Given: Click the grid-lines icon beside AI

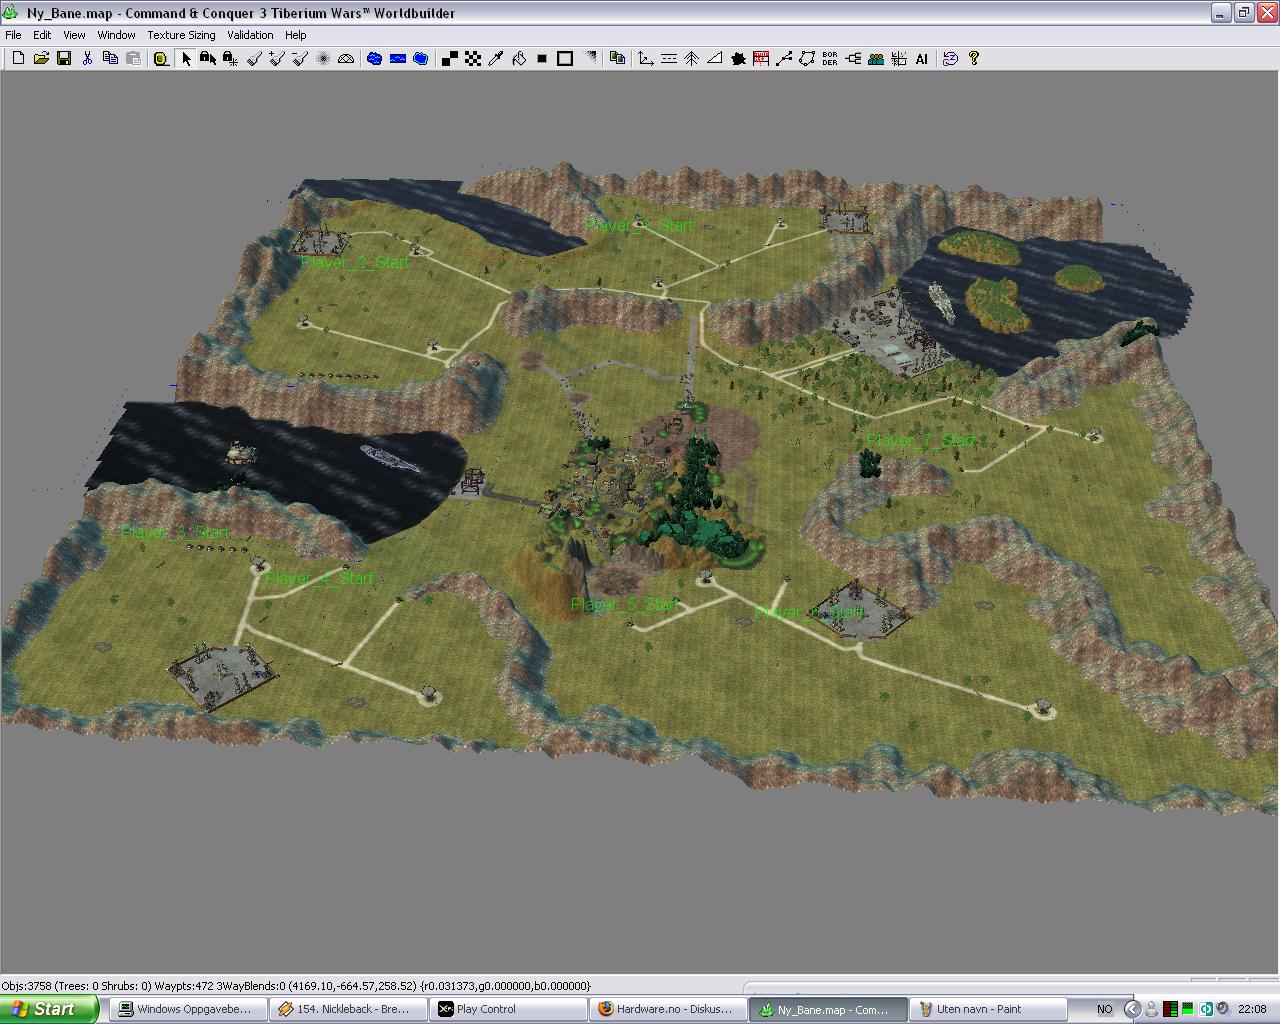Looking at the screenshot, I should 899,59.
